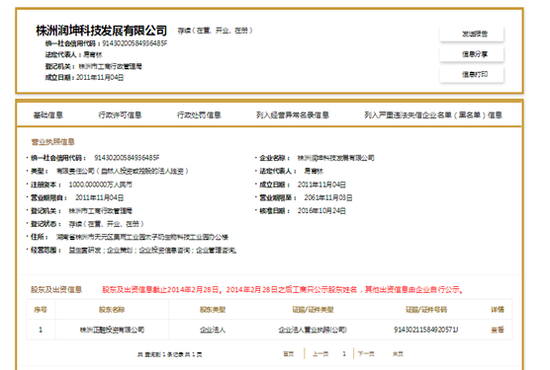Switch to the 基础信息 tab
550x370 pixels.
[x=48, y=115]
